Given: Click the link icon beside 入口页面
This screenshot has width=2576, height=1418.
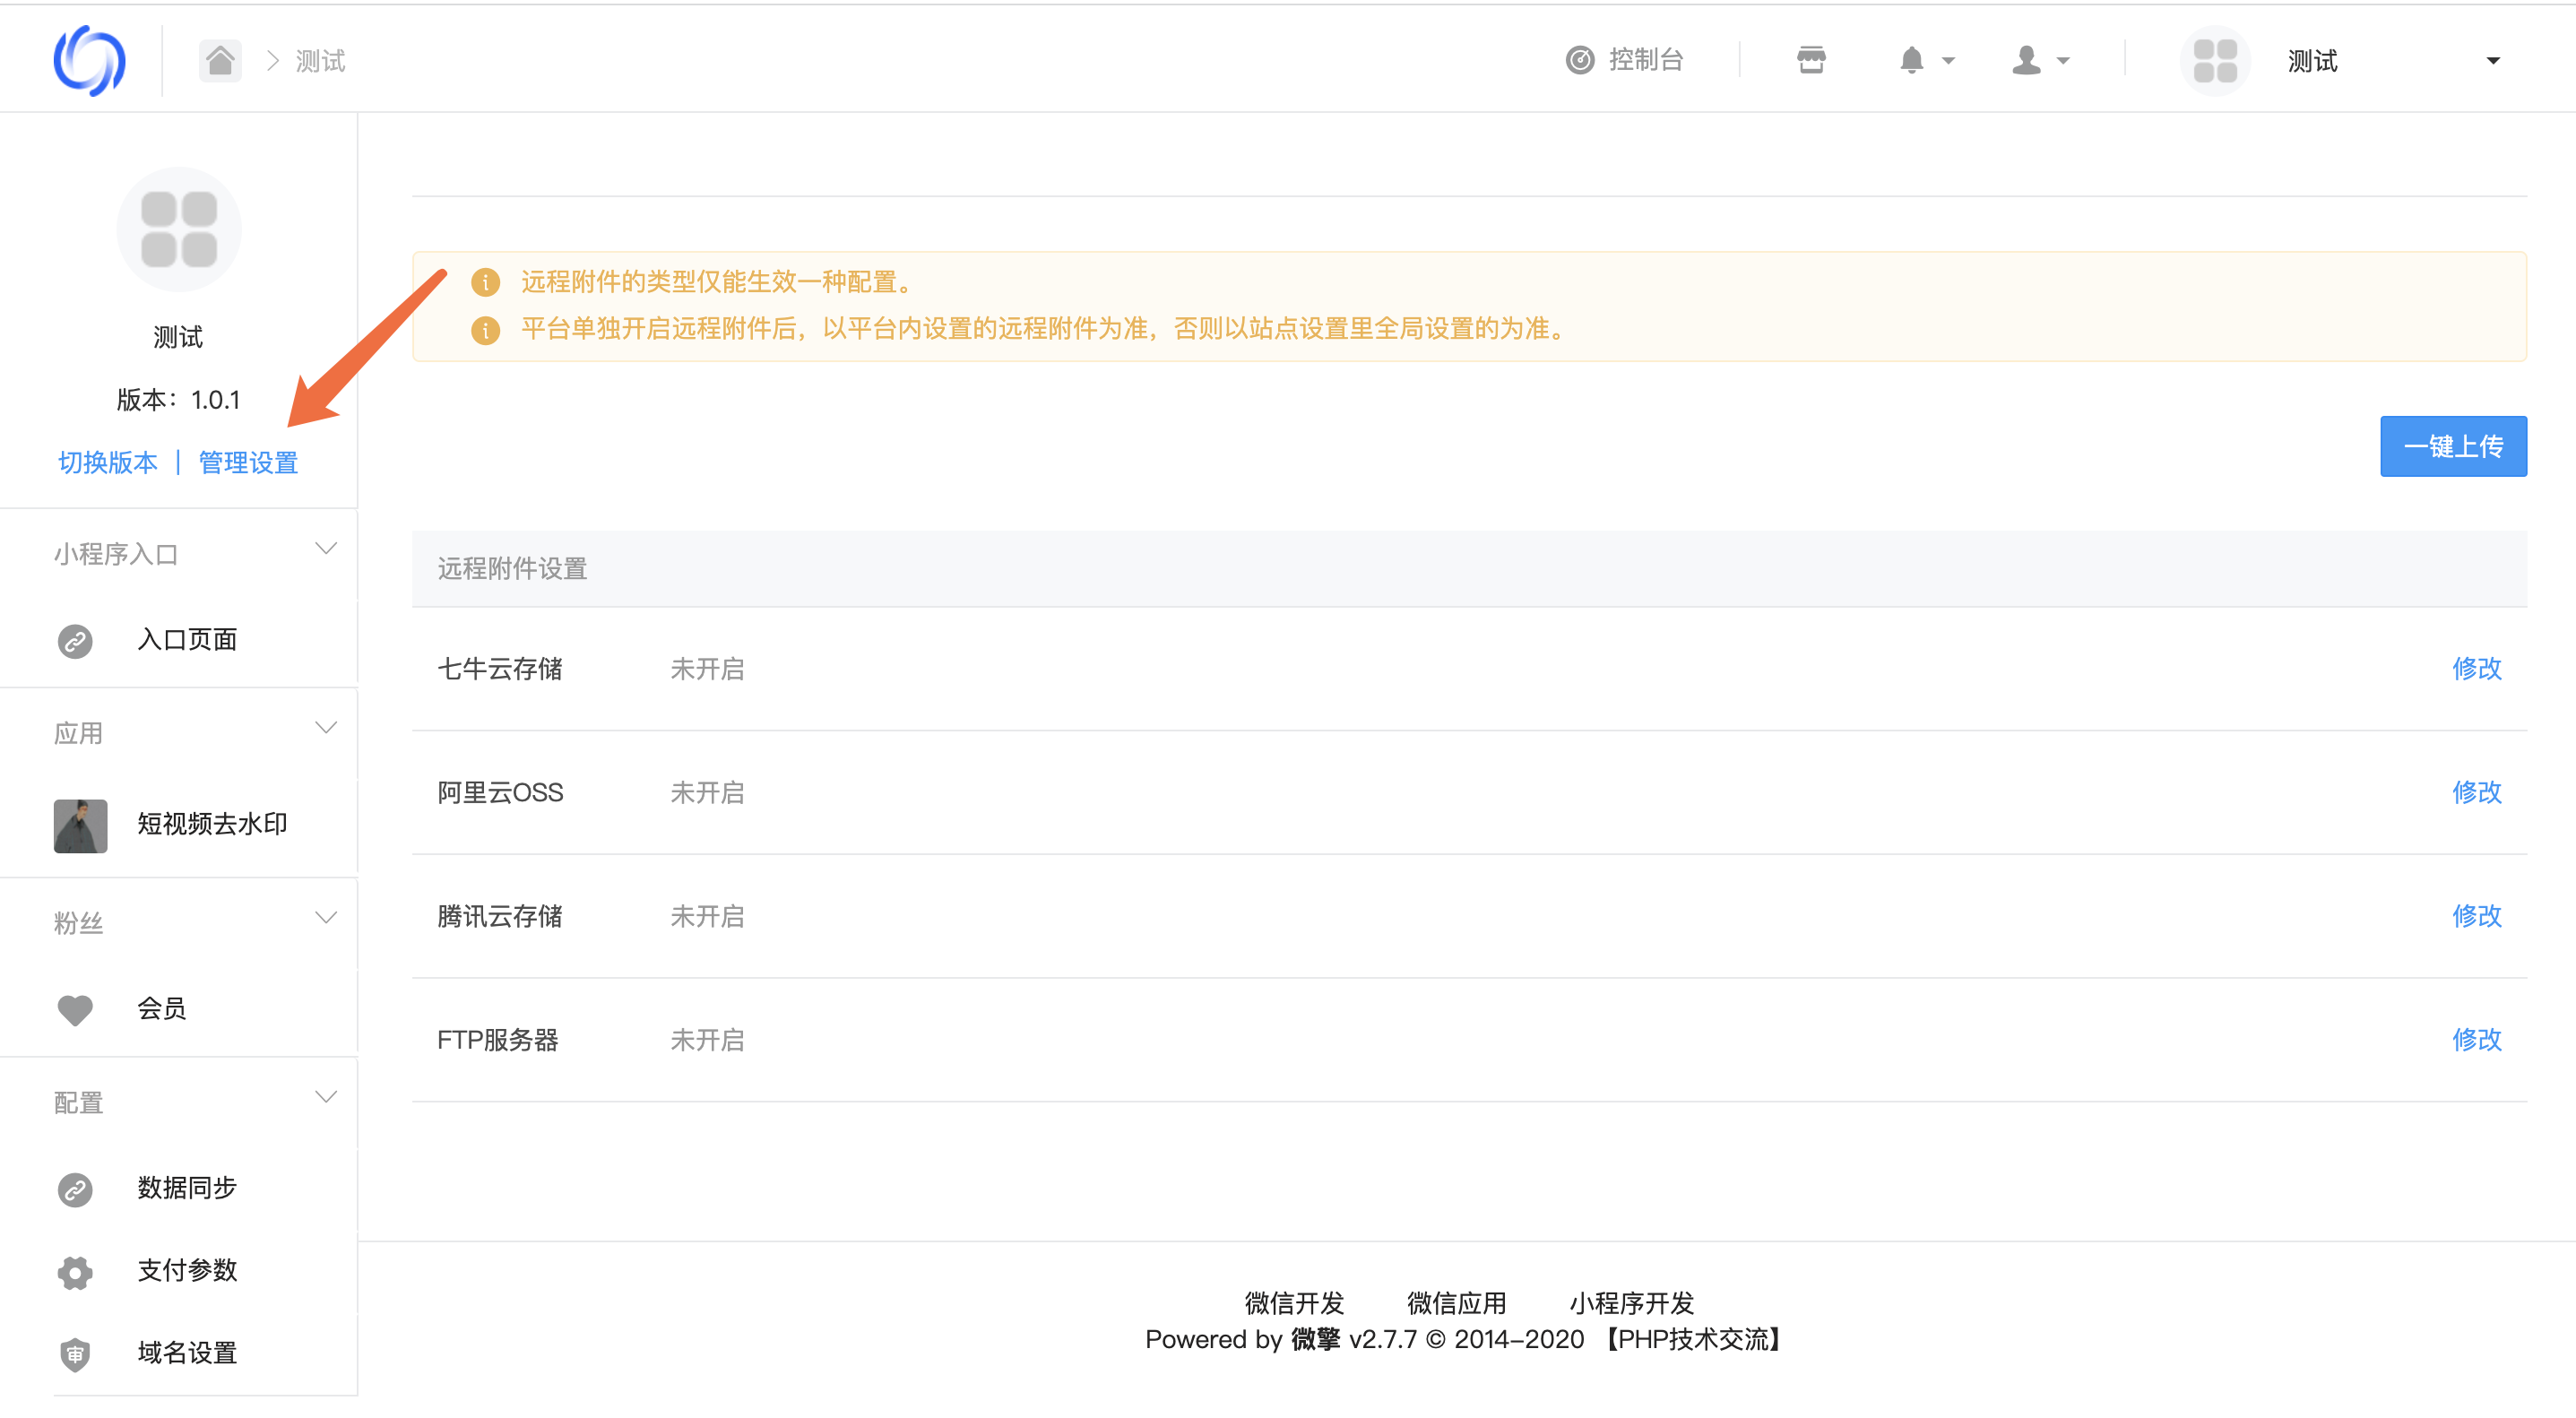Looking at the screenshot, I should click(75, 640).
